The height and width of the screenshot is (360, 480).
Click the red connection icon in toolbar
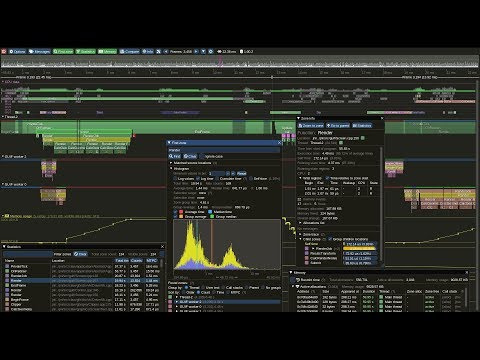[x=4, y=52]
